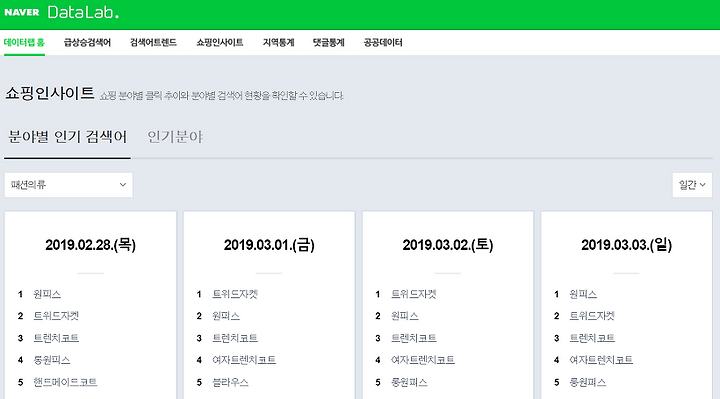Image resolution: width=720 pixels, height=399 pixels.
Task: Click 원피스 ranked 2 on 2019.03.02
Action: [405, 316]
